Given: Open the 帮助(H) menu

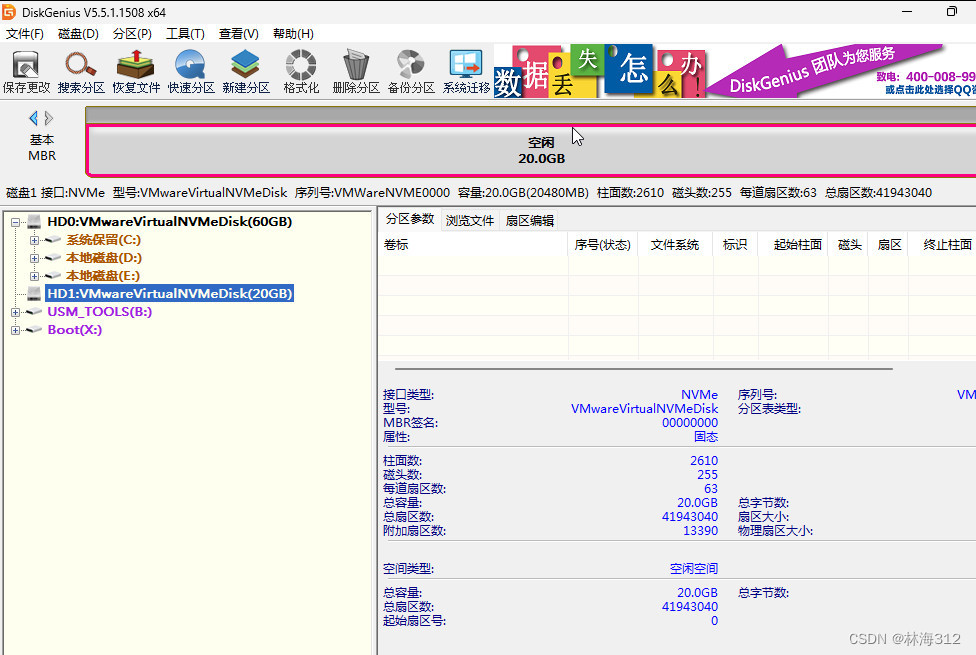Looking at the screenshot, I should pyautogui.click(x=293, y=34).
